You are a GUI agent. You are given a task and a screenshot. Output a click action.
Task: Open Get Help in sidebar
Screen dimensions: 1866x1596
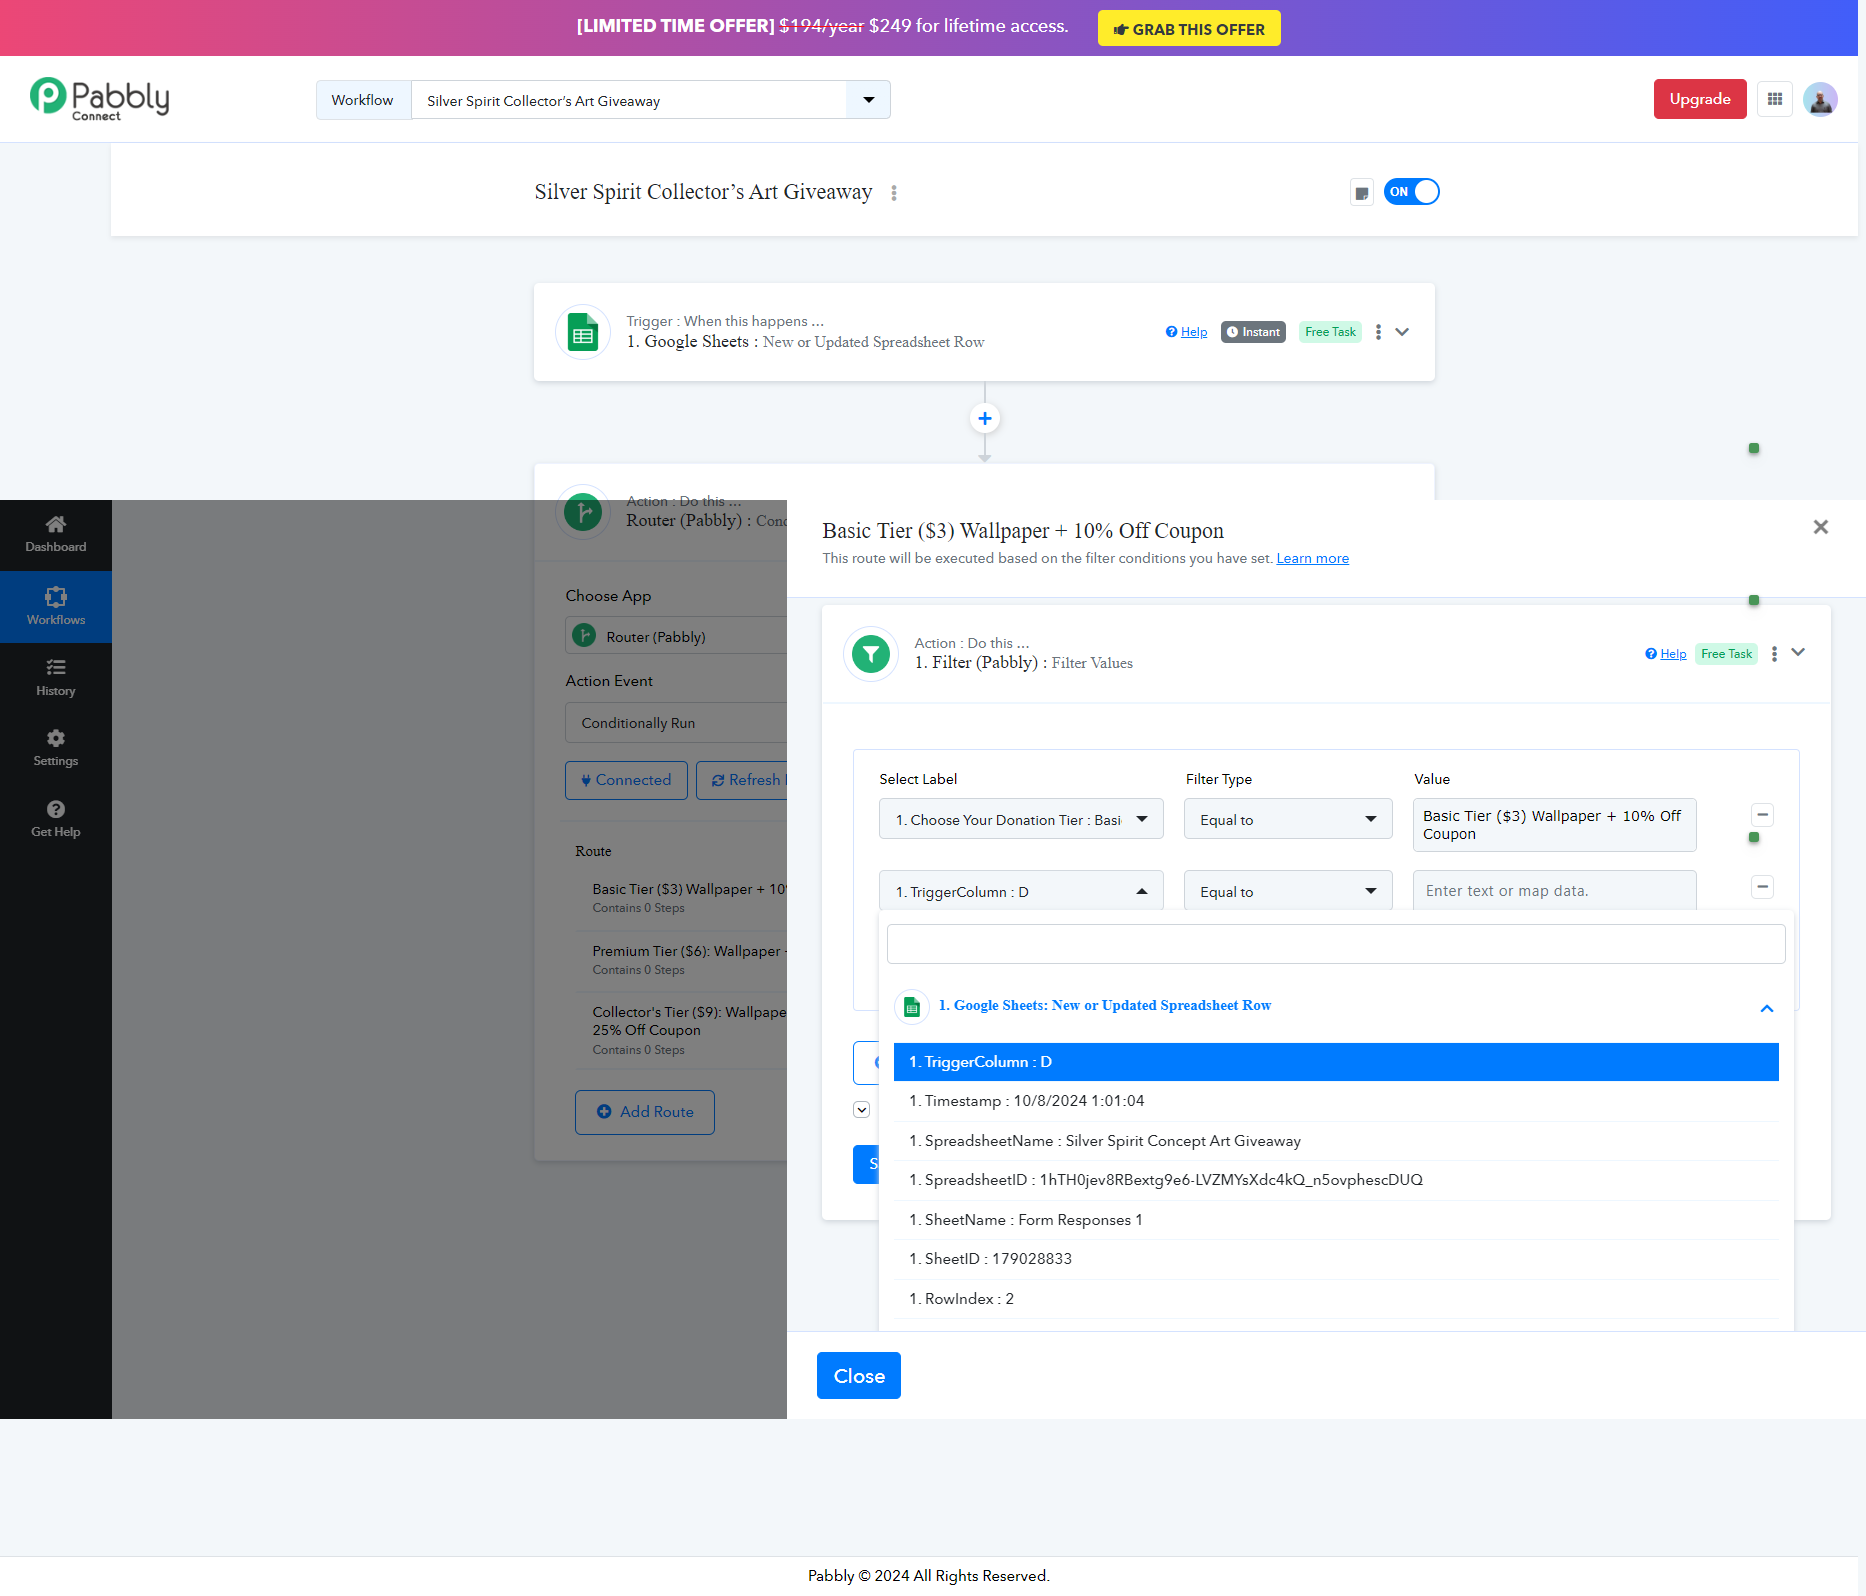tap(56, 819)
